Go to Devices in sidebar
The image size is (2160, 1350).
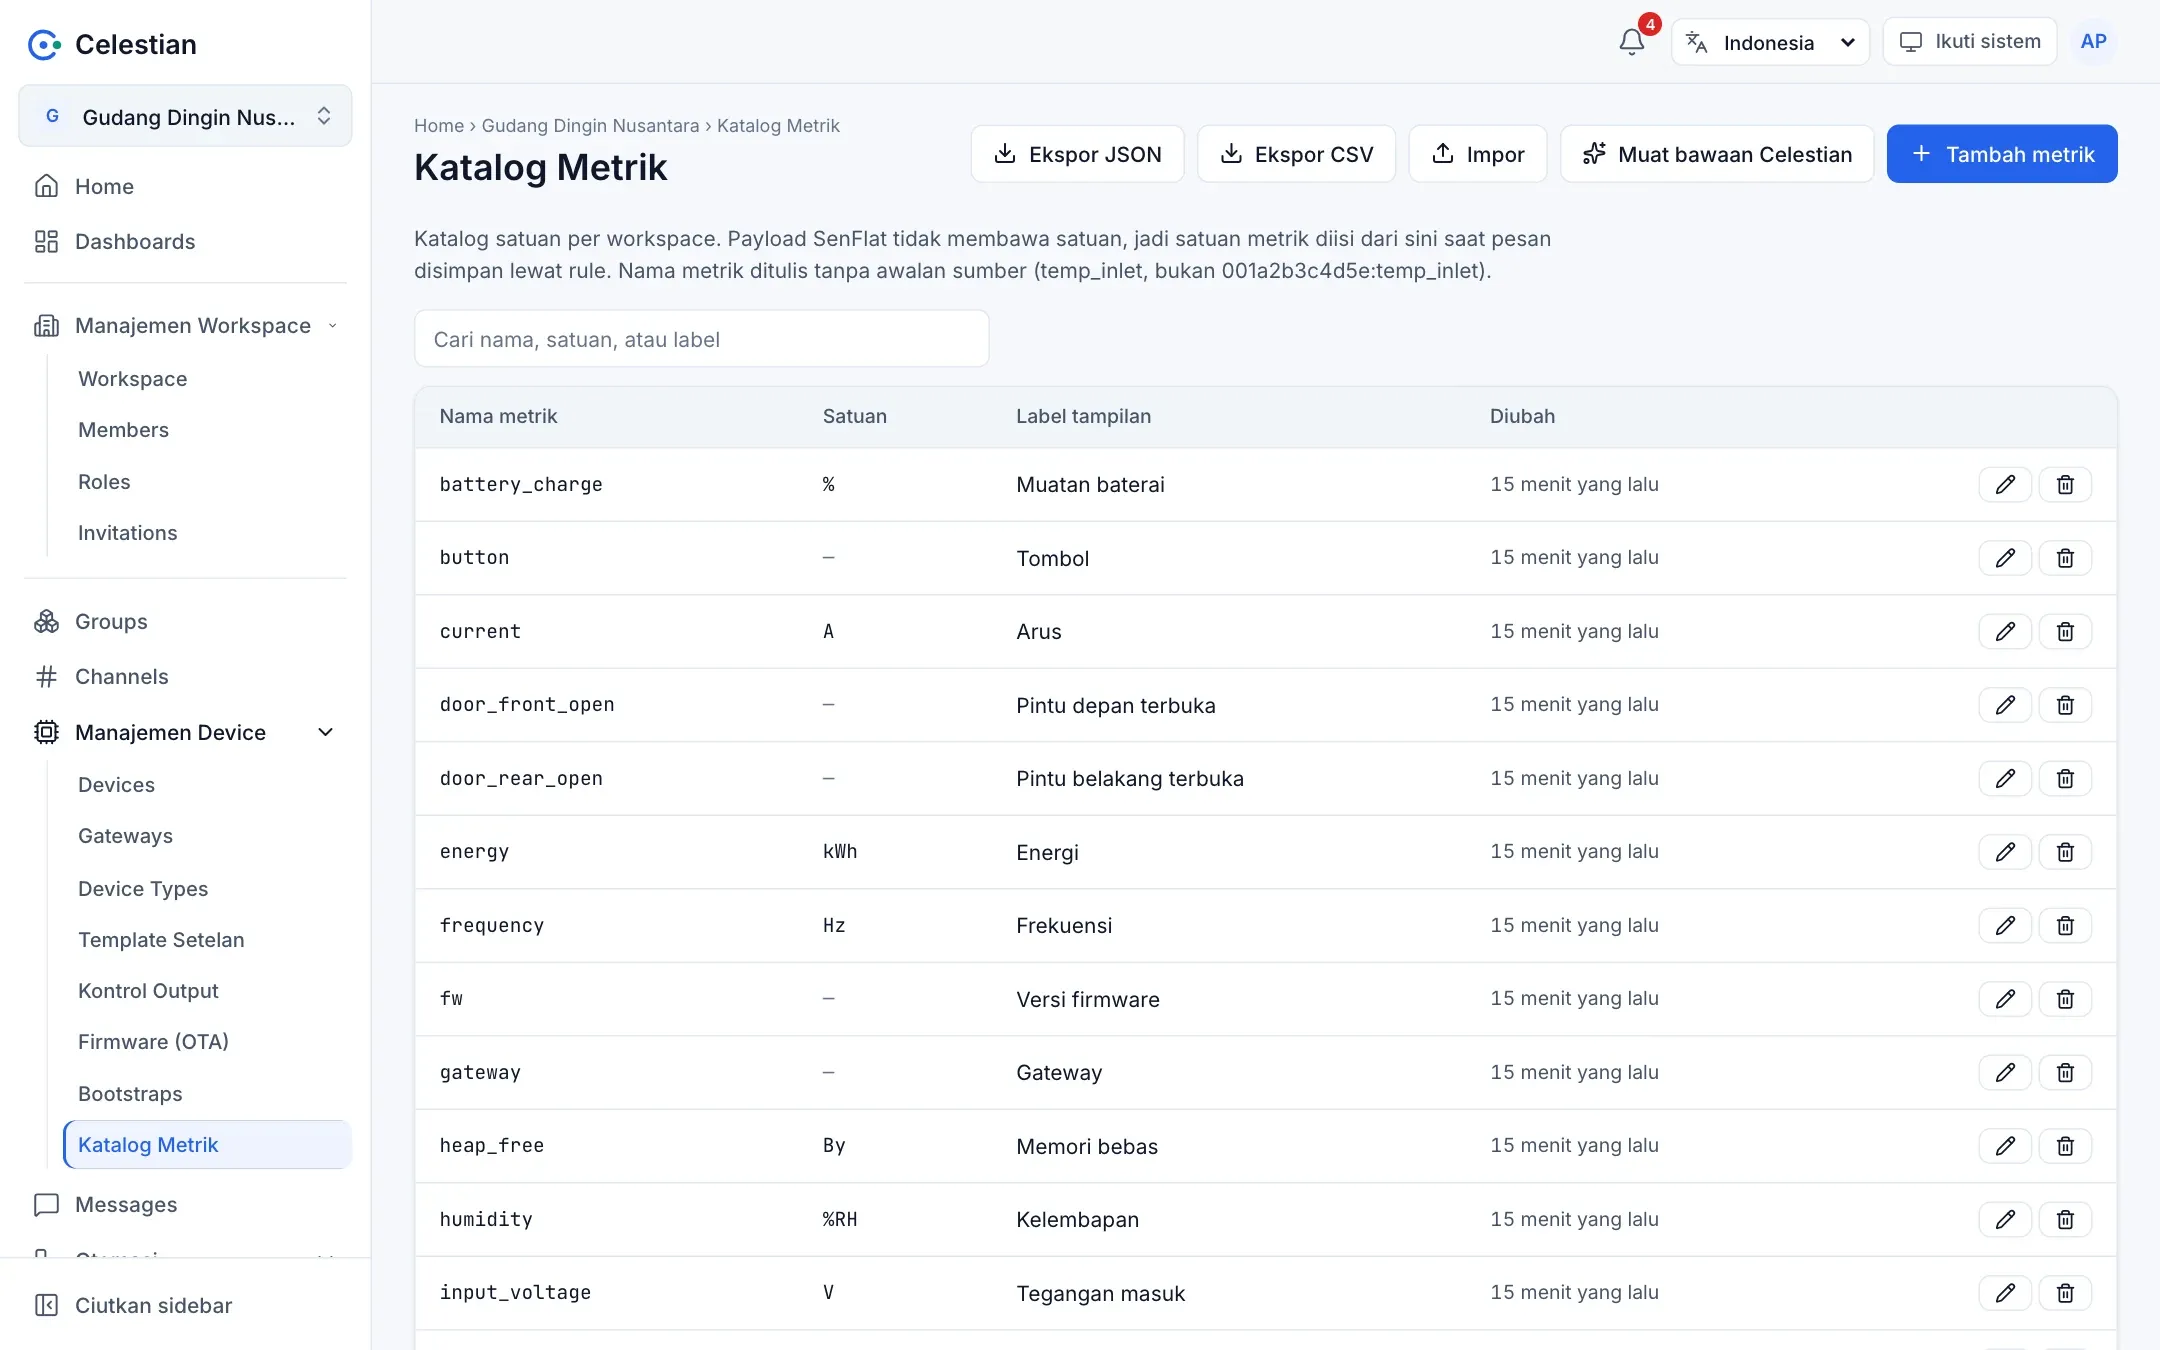tap(116, 785)
